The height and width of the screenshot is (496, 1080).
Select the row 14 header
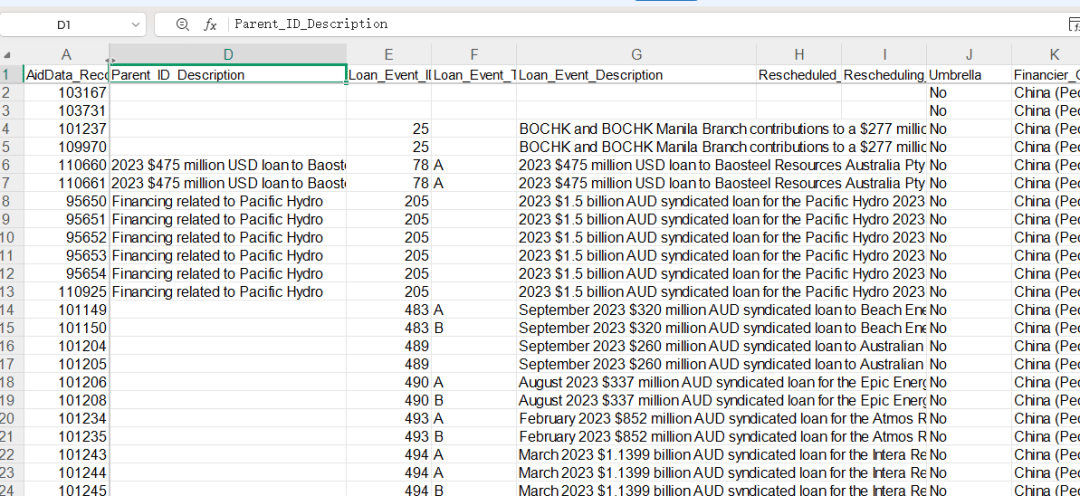[11, 310]
